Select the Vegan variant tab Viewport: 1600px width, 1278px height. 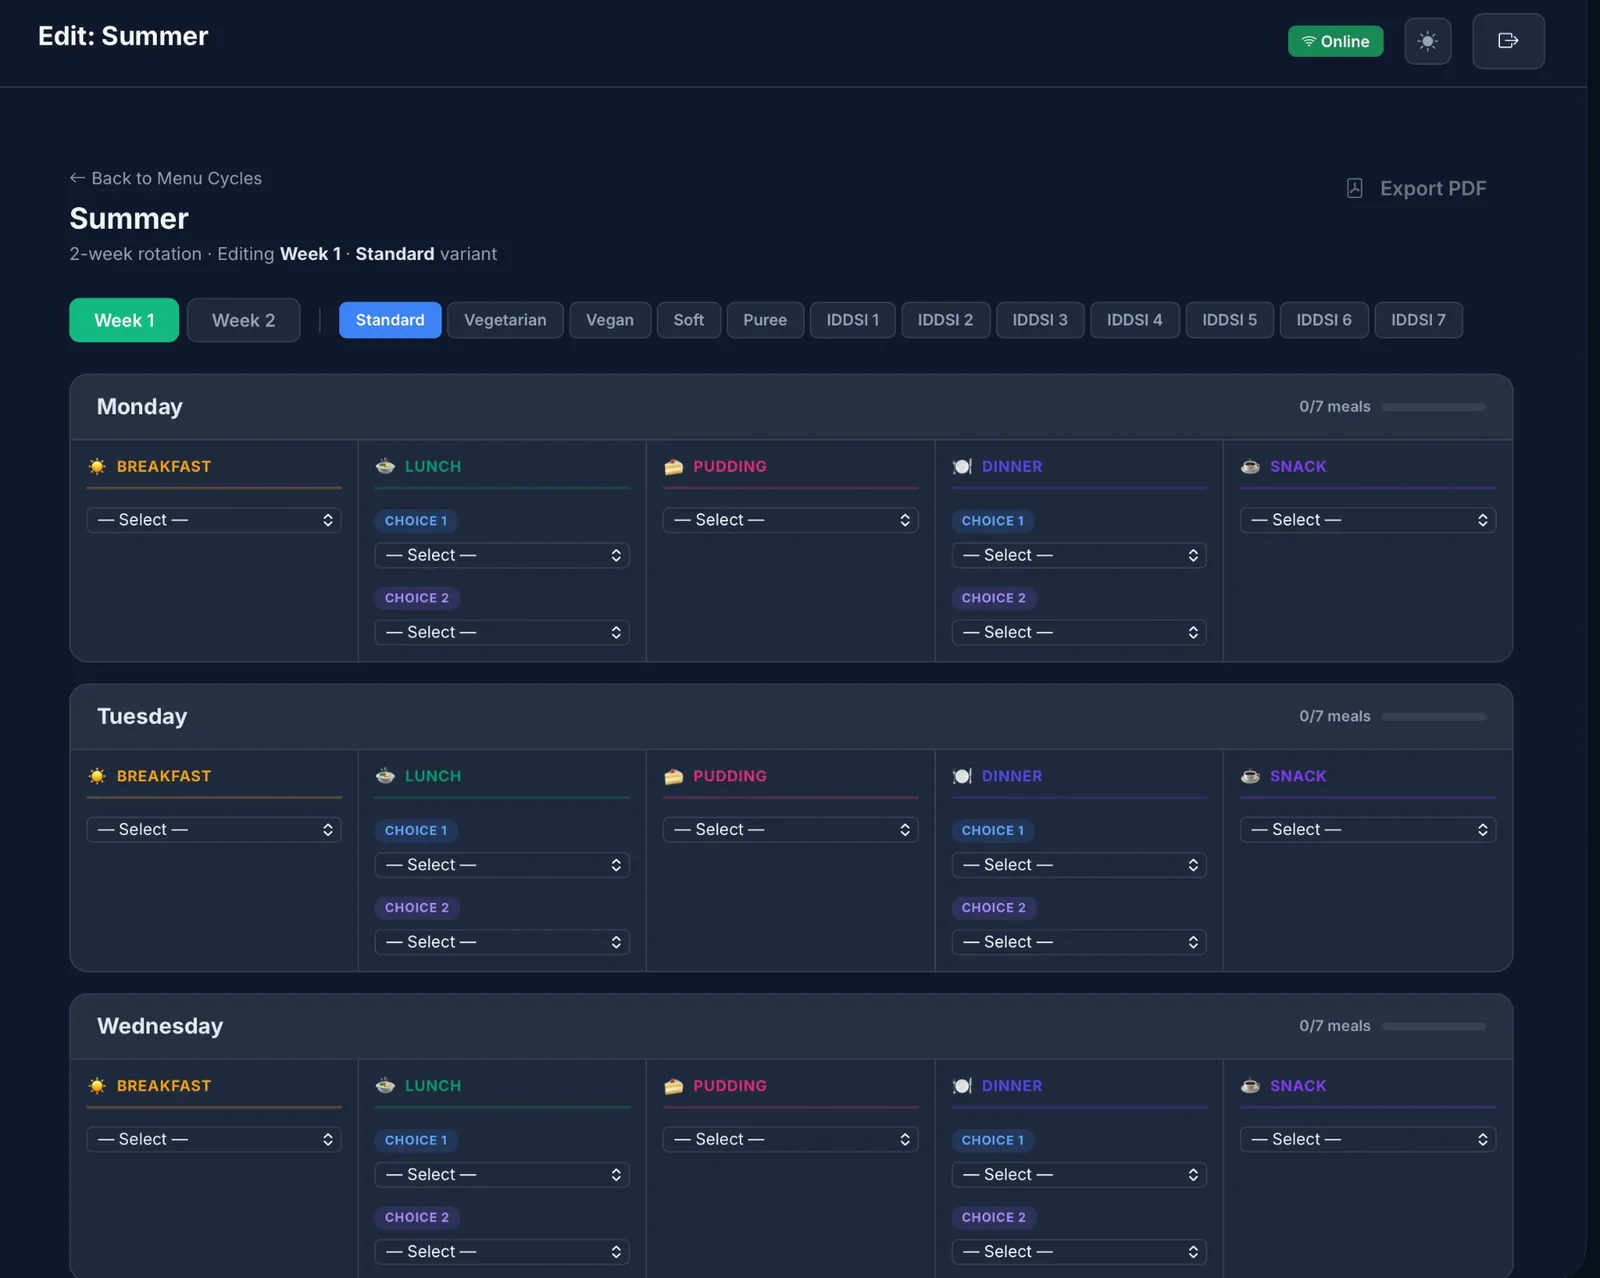tap(610, 320)
